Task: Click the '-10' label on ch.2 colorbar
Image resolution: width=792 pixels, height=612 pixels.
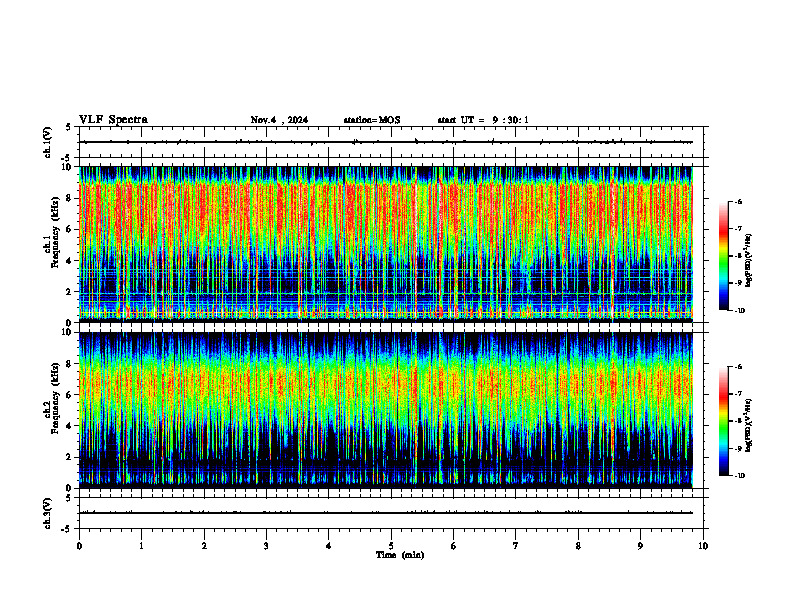Action: [x=739, y=475]
